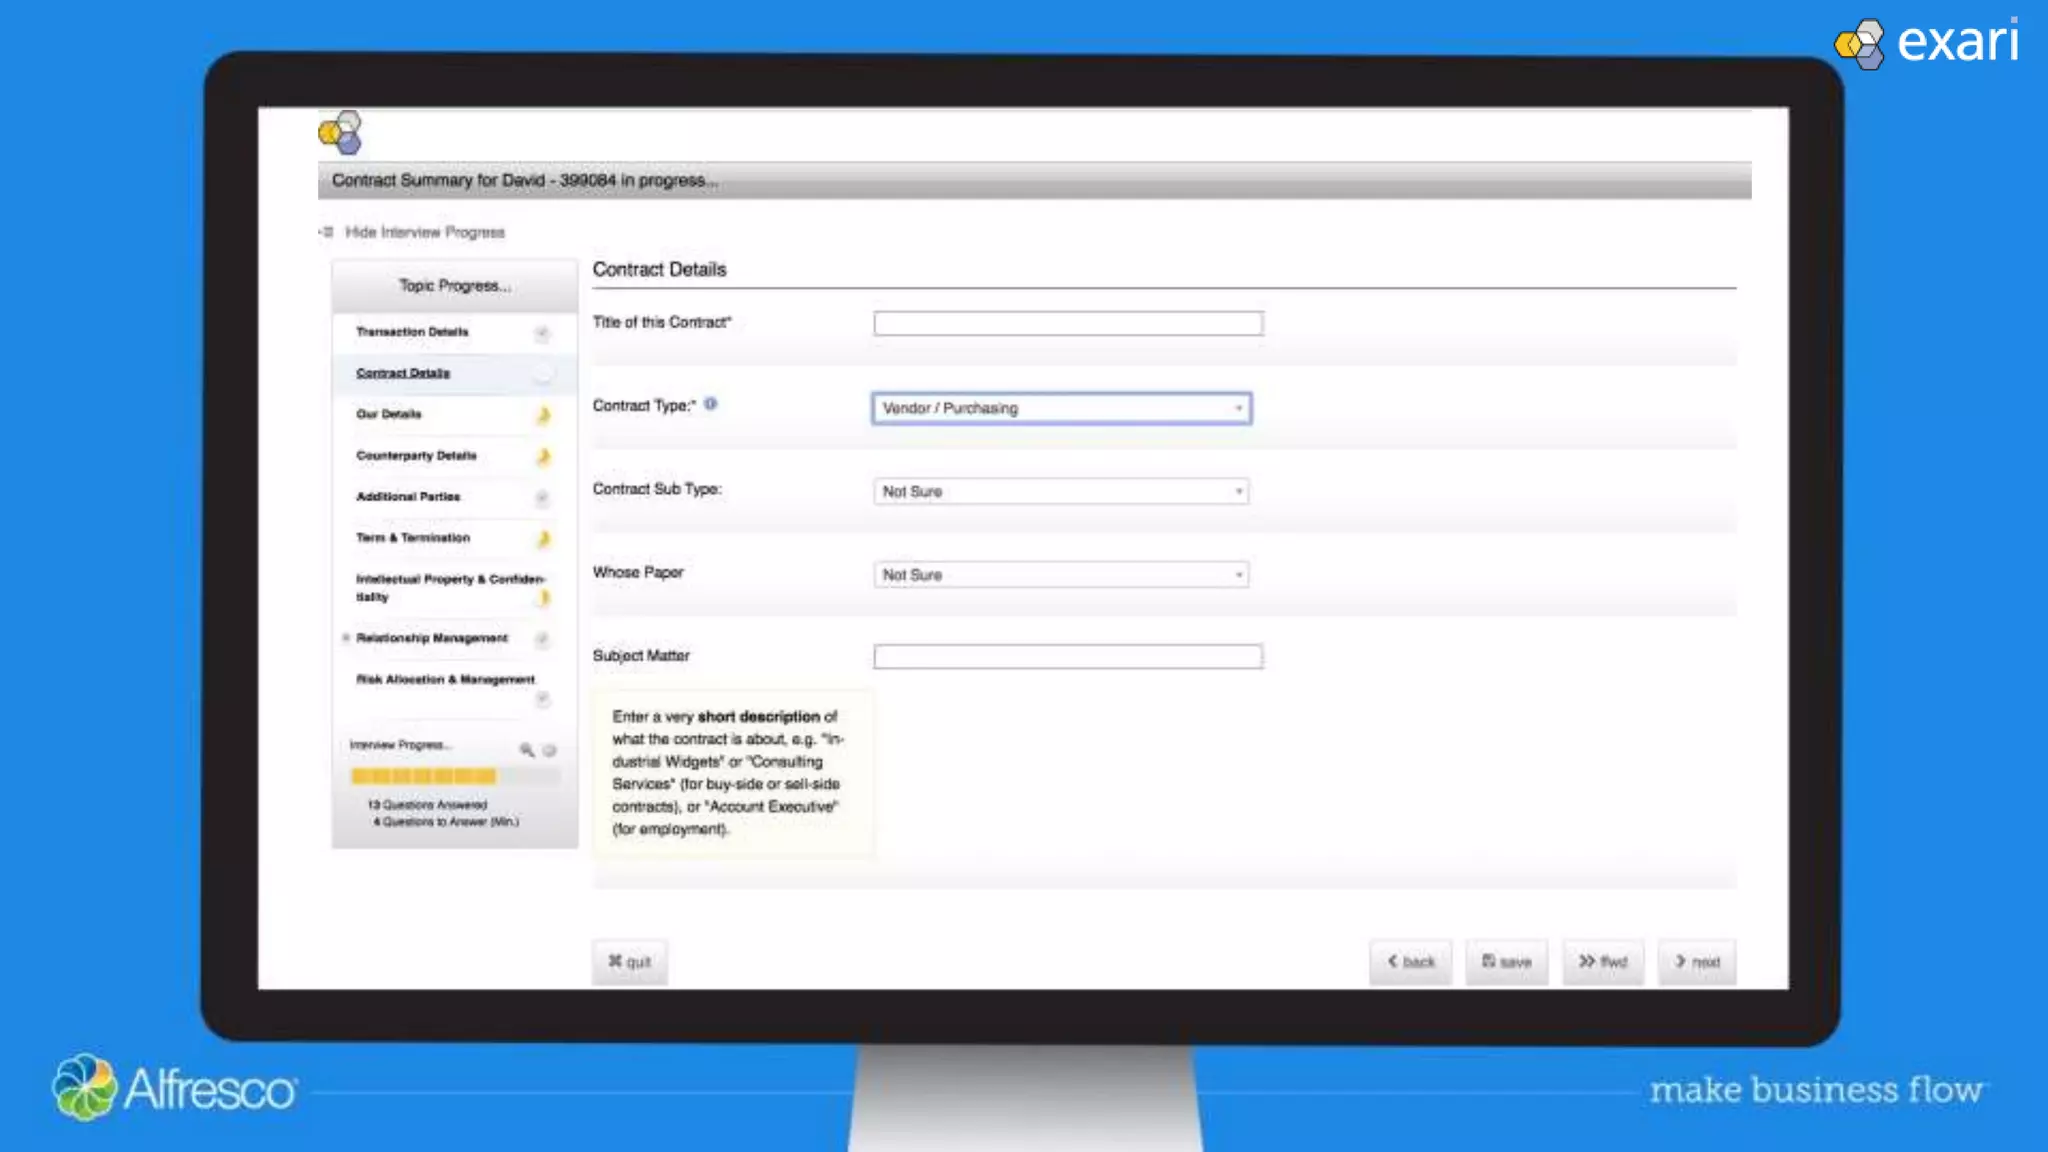Click the Counterparty Details status icon
The image size is (2048, 1152).
[543, 457]
